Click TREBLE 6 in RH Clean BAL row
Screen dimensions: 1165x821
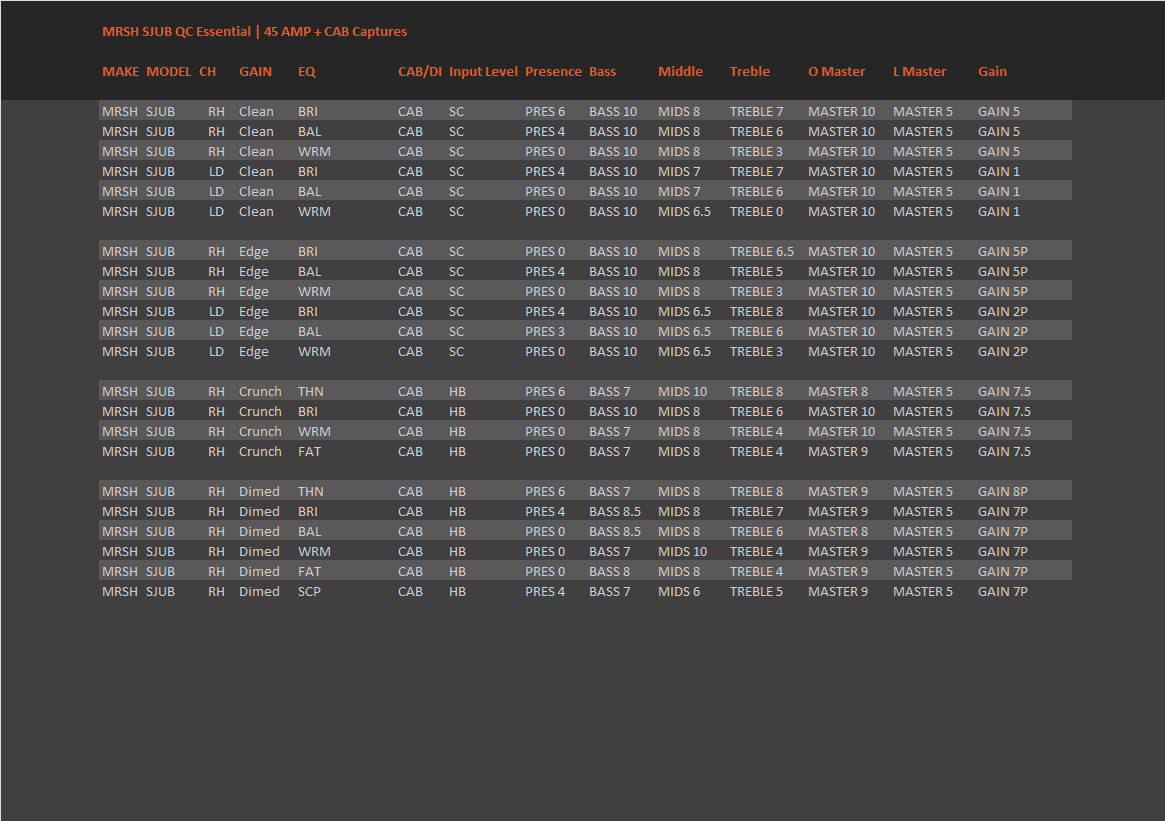[x=756, y=132]
